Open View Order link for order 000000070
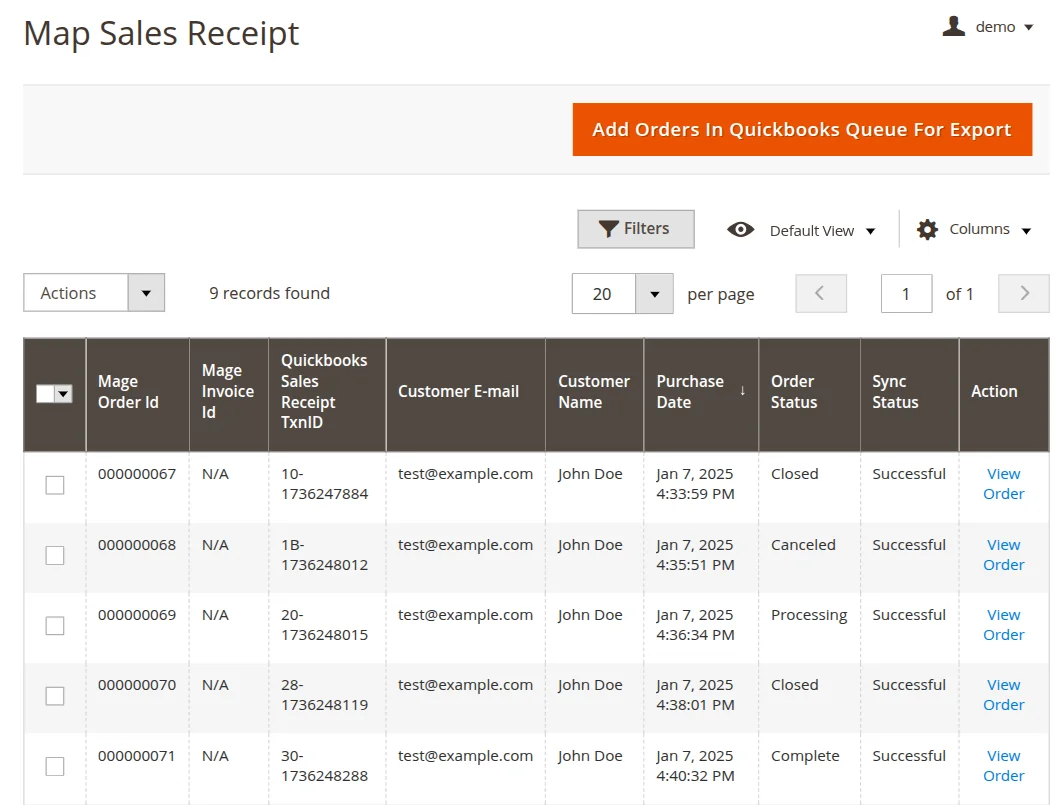1059x805 pixels. (x=1003, y=695)
